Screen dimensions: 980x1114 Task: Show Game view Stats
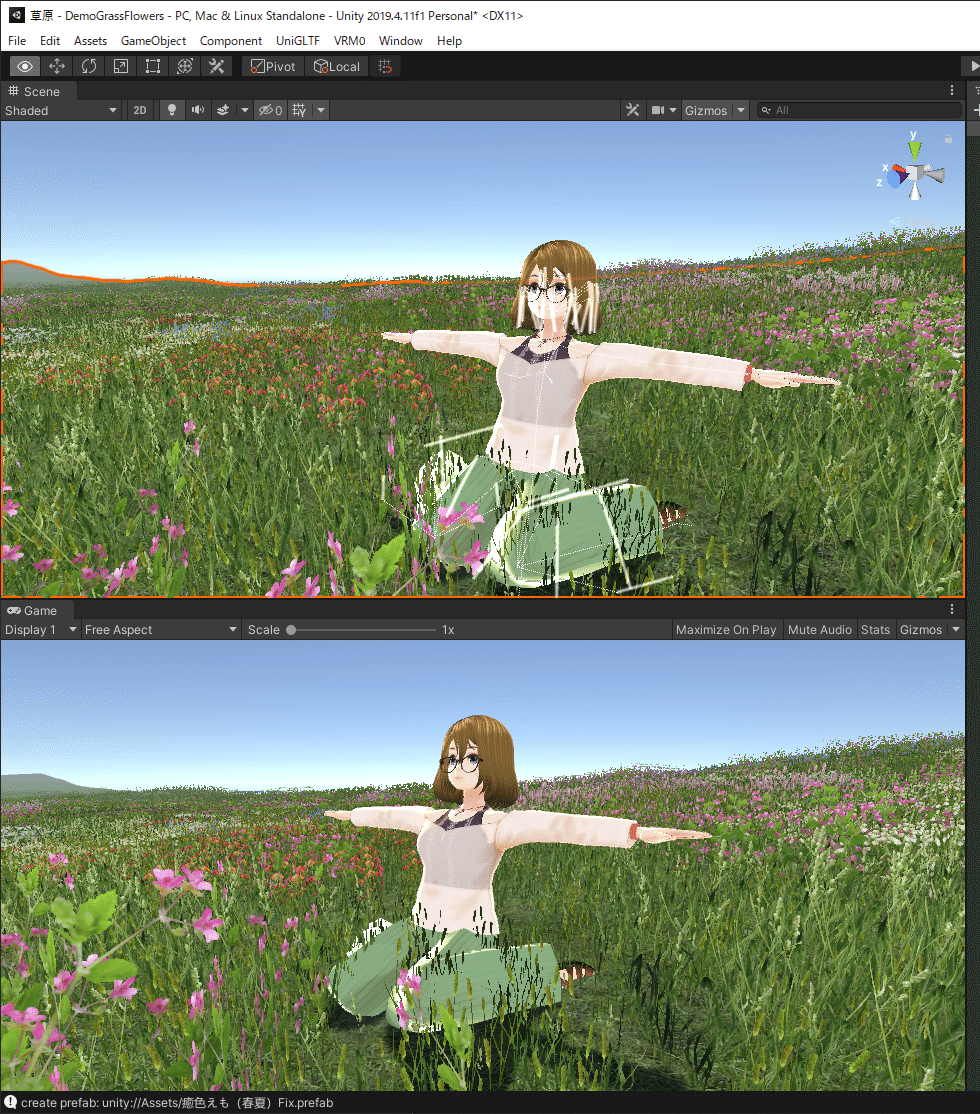click(875, 629)
